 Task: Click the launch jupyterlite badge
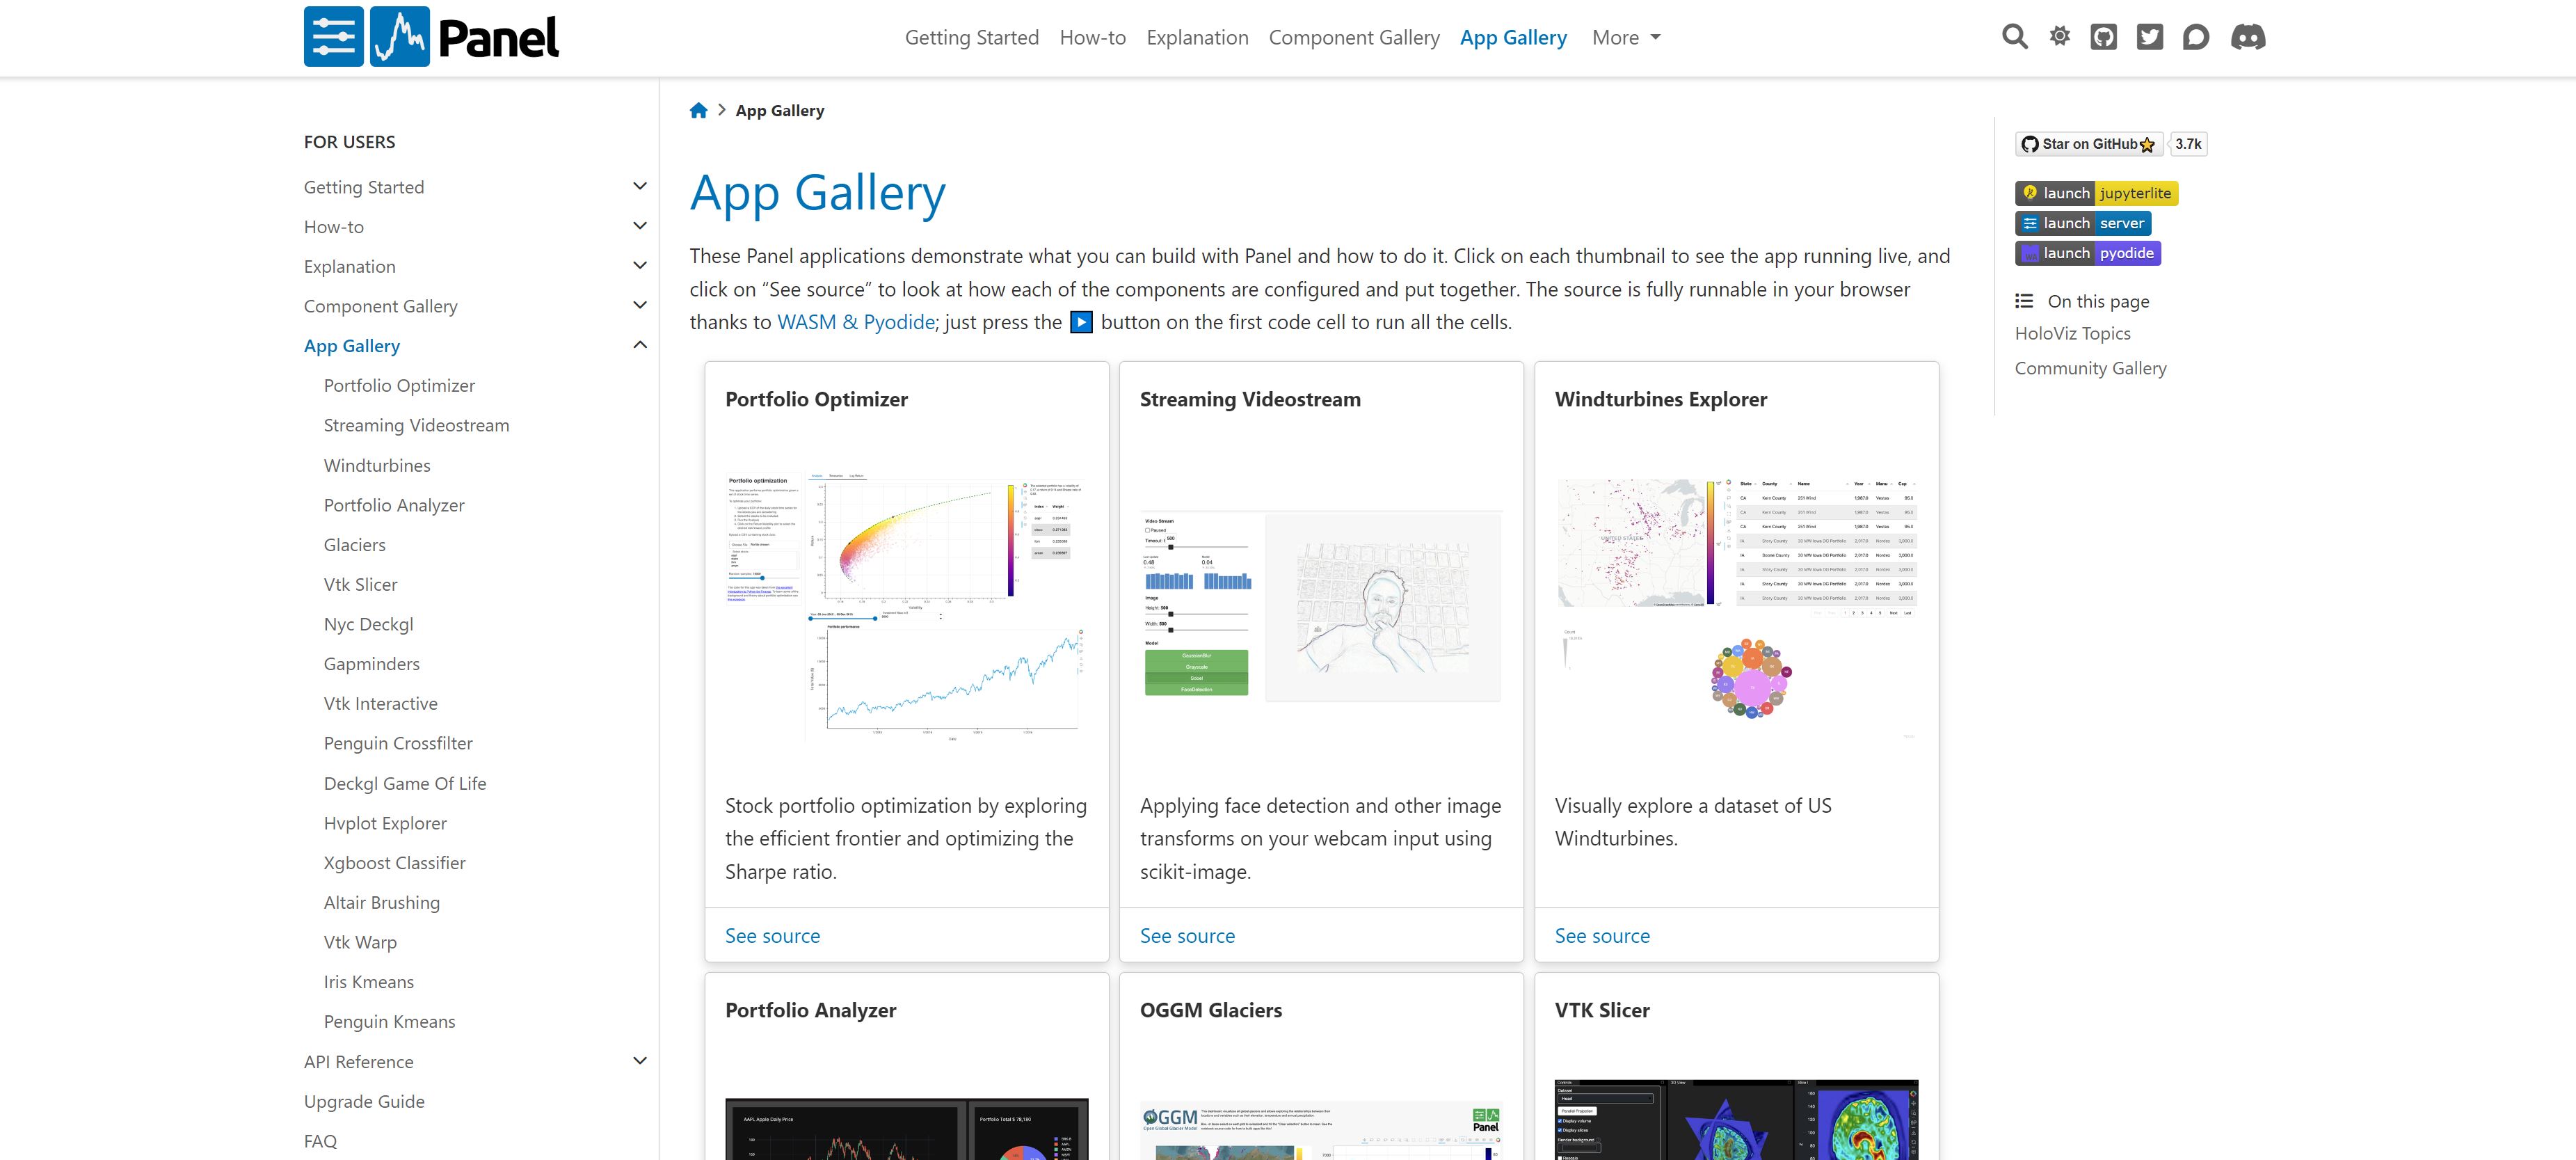[2096, 193]
